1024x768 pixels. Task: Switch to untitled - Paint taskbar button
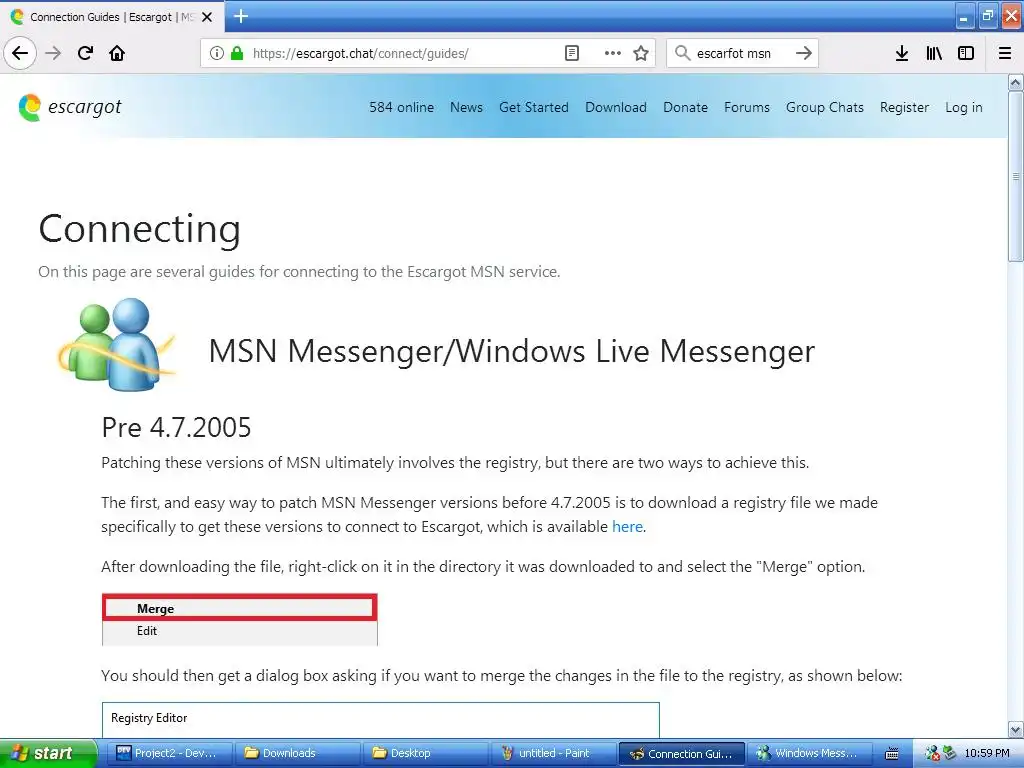552,753
